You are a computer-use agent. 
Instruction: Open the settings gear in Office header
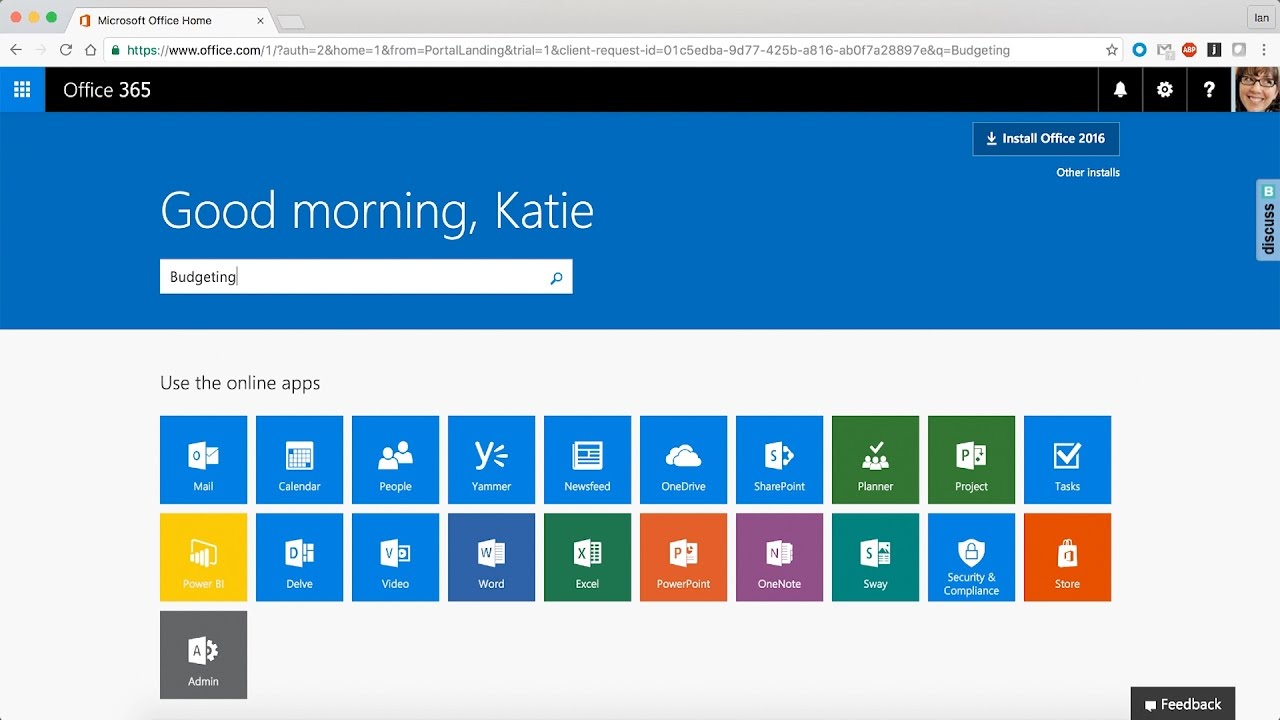(1164, 90)
